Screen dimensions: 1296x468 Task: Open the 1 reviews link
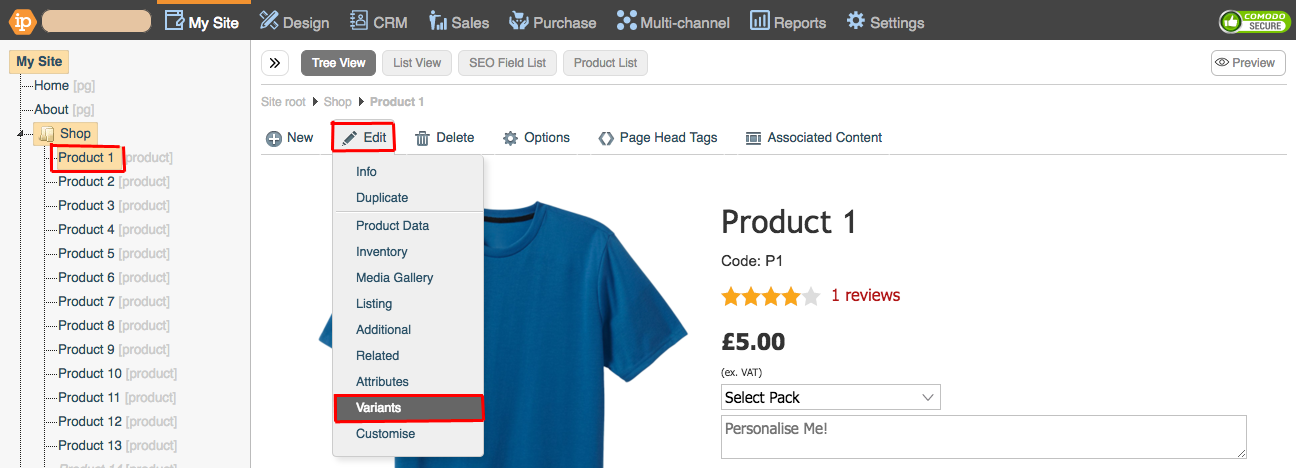(x=865, y=295)
